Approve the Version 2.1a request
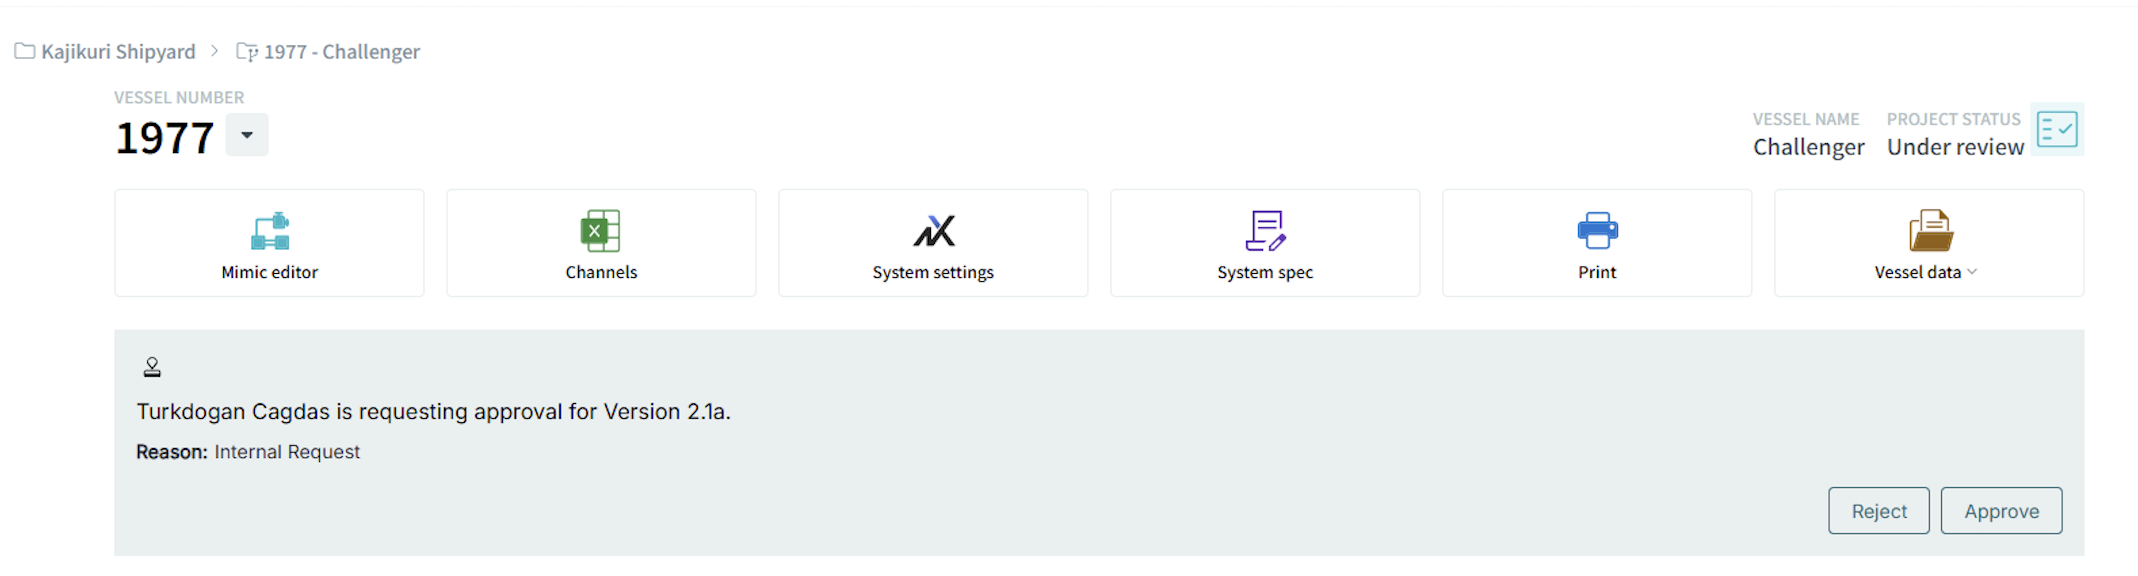Image resolution: width=2138 pixels, height=576 pixels. click(2001, 511)
